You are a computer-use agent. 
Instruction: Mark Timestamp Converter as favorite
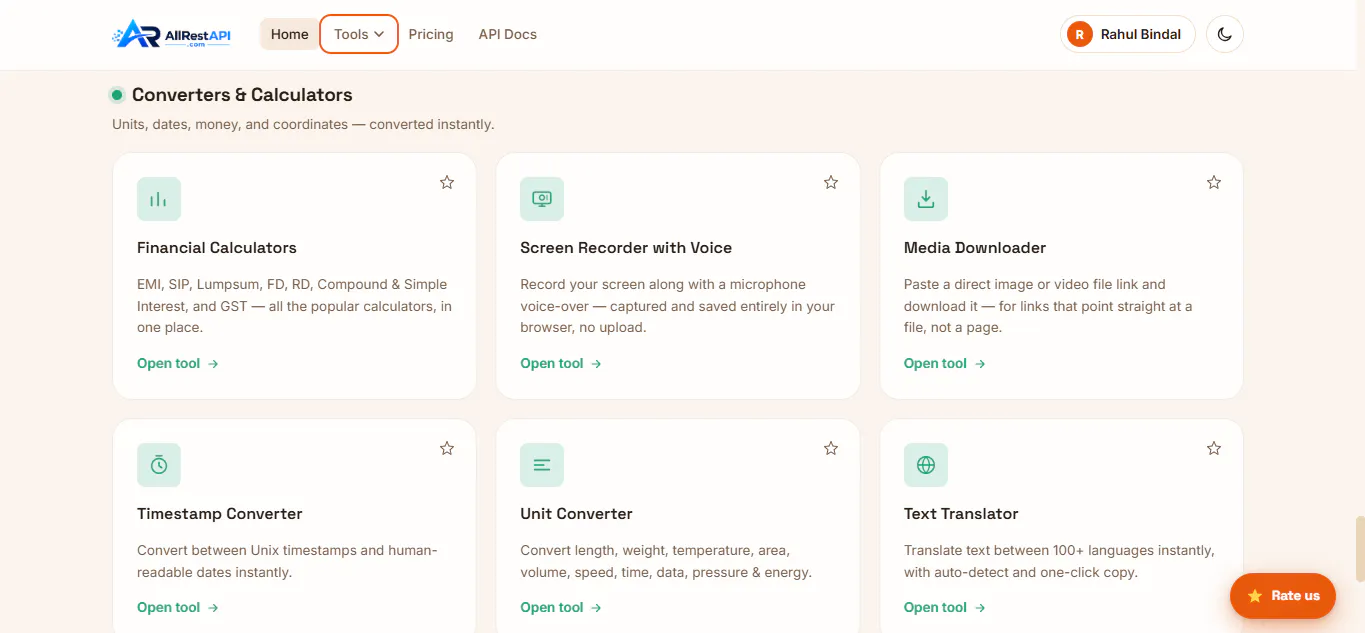[x=447, y=448]
